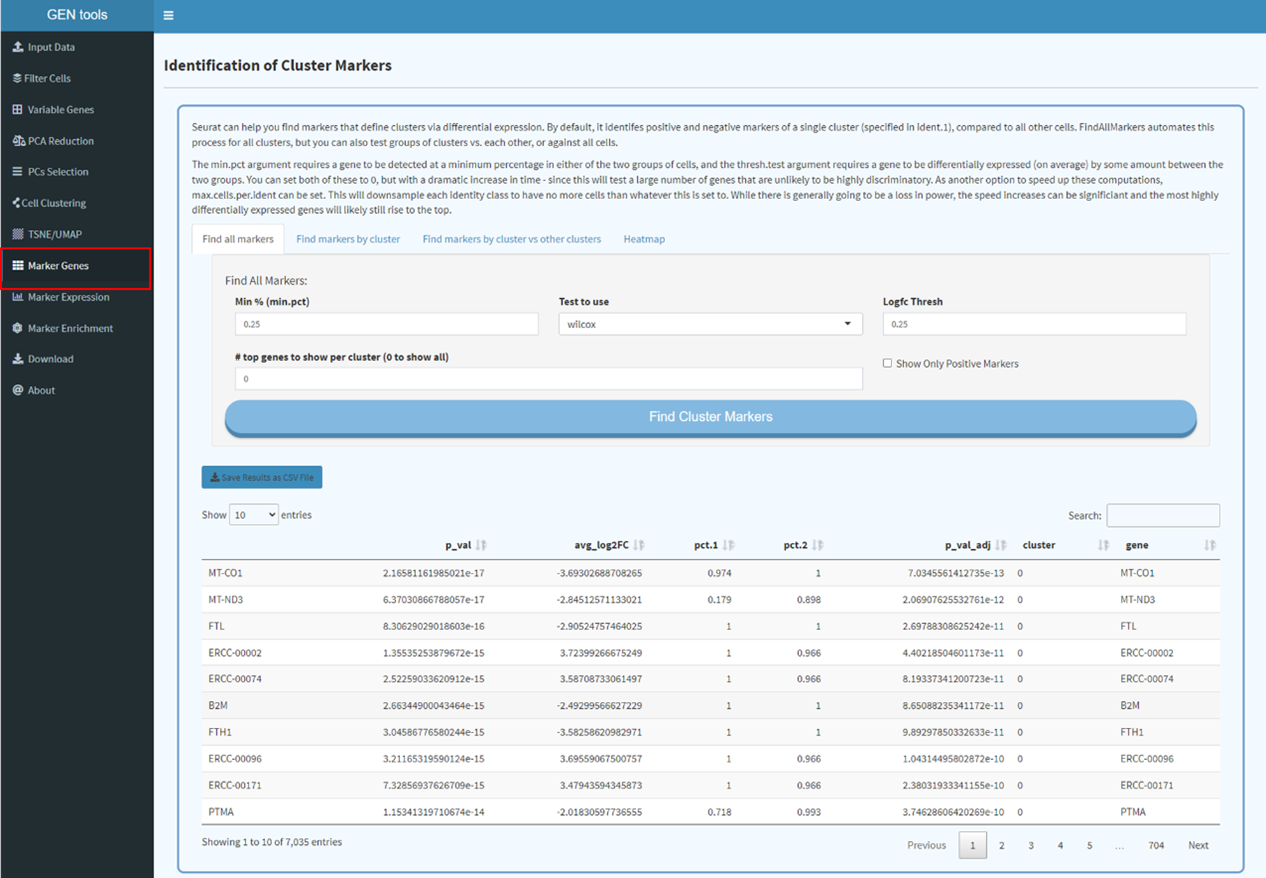Click the Marker Expression chart icon
This screenshot has height=878, width=1266.
point(18,297)
